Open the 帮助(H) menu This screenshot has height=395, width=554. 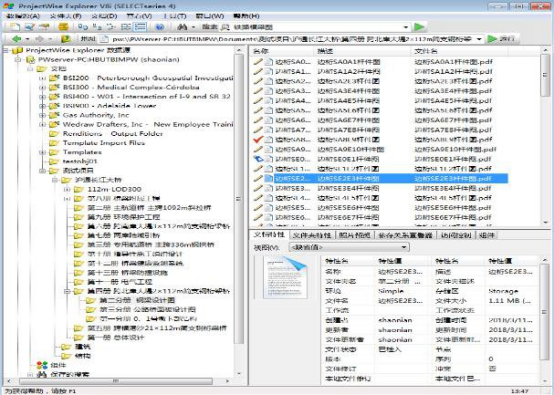246,16
